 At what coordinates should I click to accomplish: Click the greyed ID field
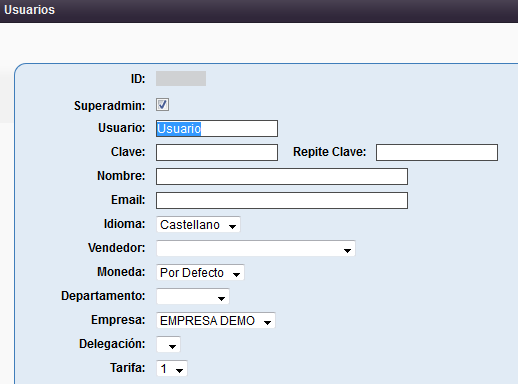coord(181,78)
